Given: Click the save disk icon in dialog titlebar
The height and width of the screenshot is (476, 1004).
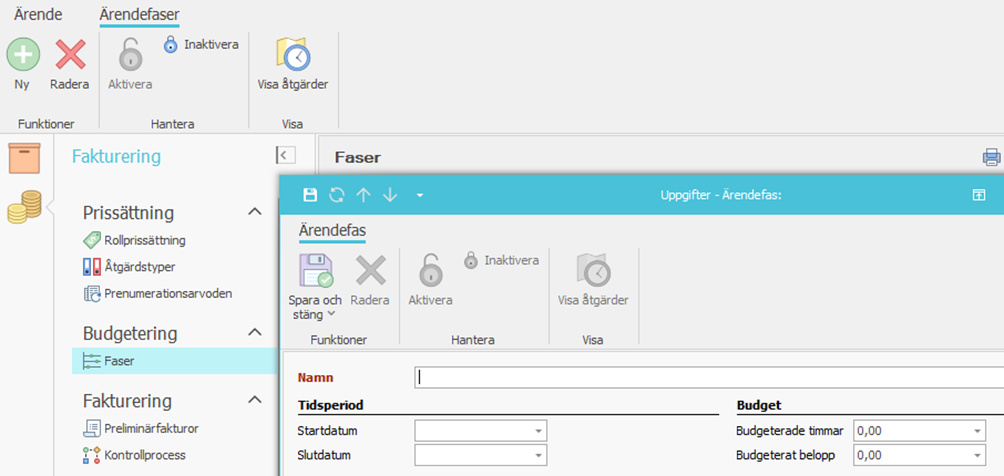Looking at the screenshot, I should point(310,195).
